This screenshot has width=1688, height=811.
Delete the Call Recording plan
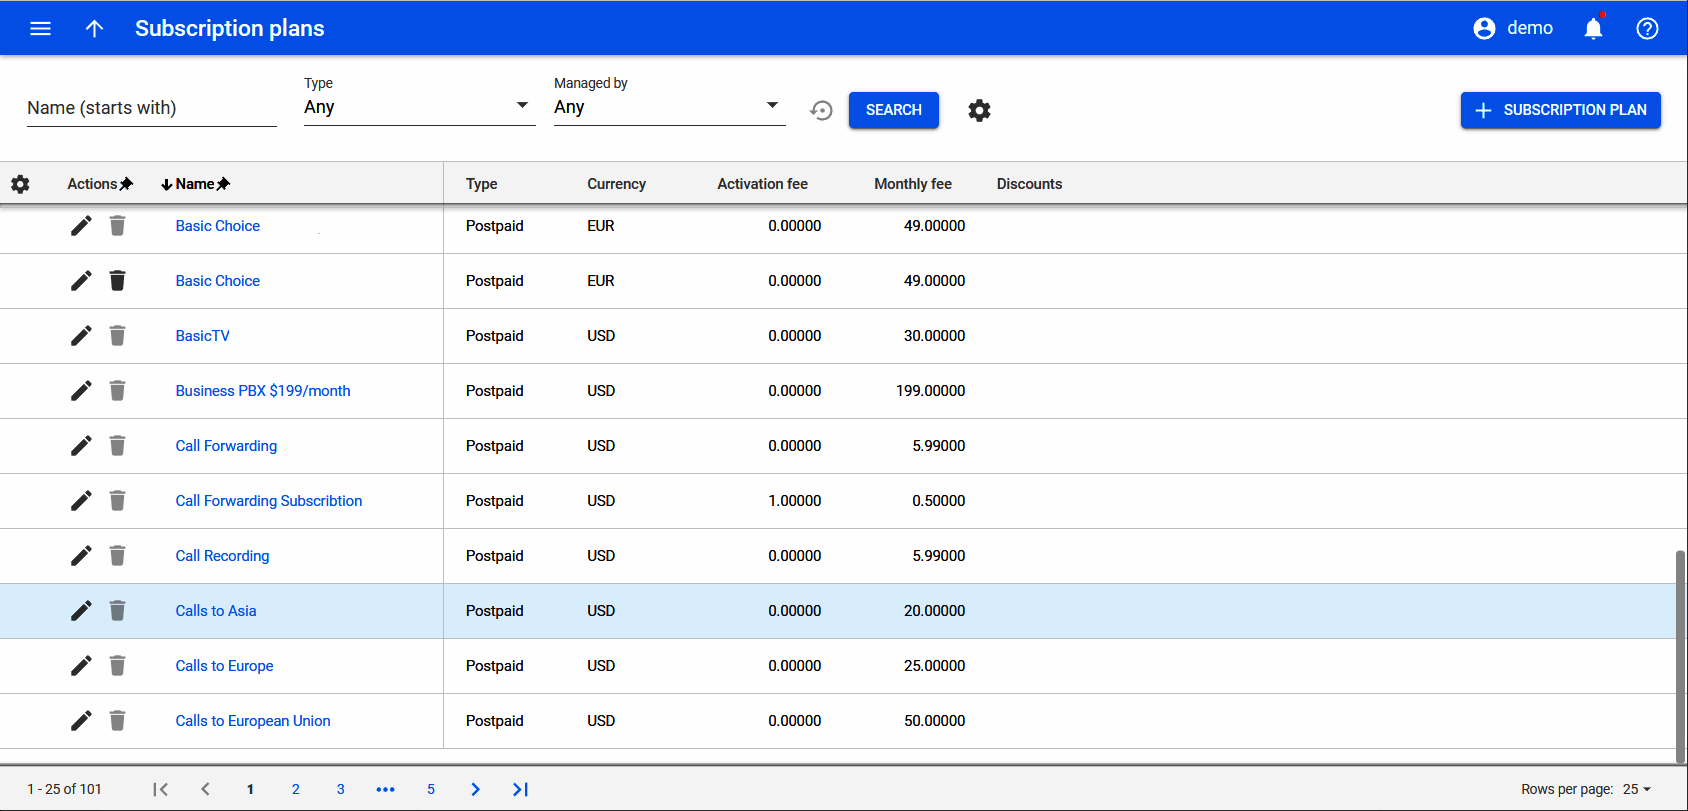click(117, 556)
